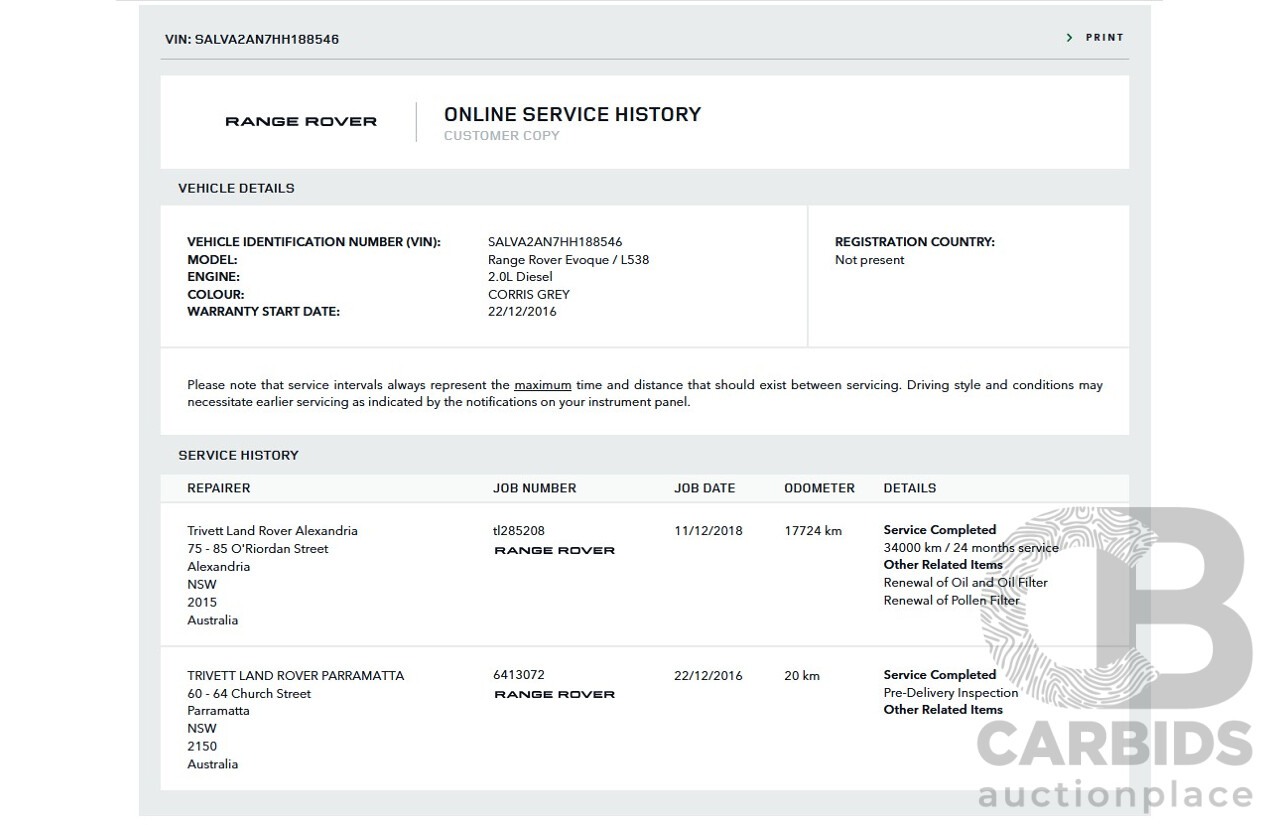
Task: Select "34000 km / 24 months service"
Action: click(x=971, y=548)
